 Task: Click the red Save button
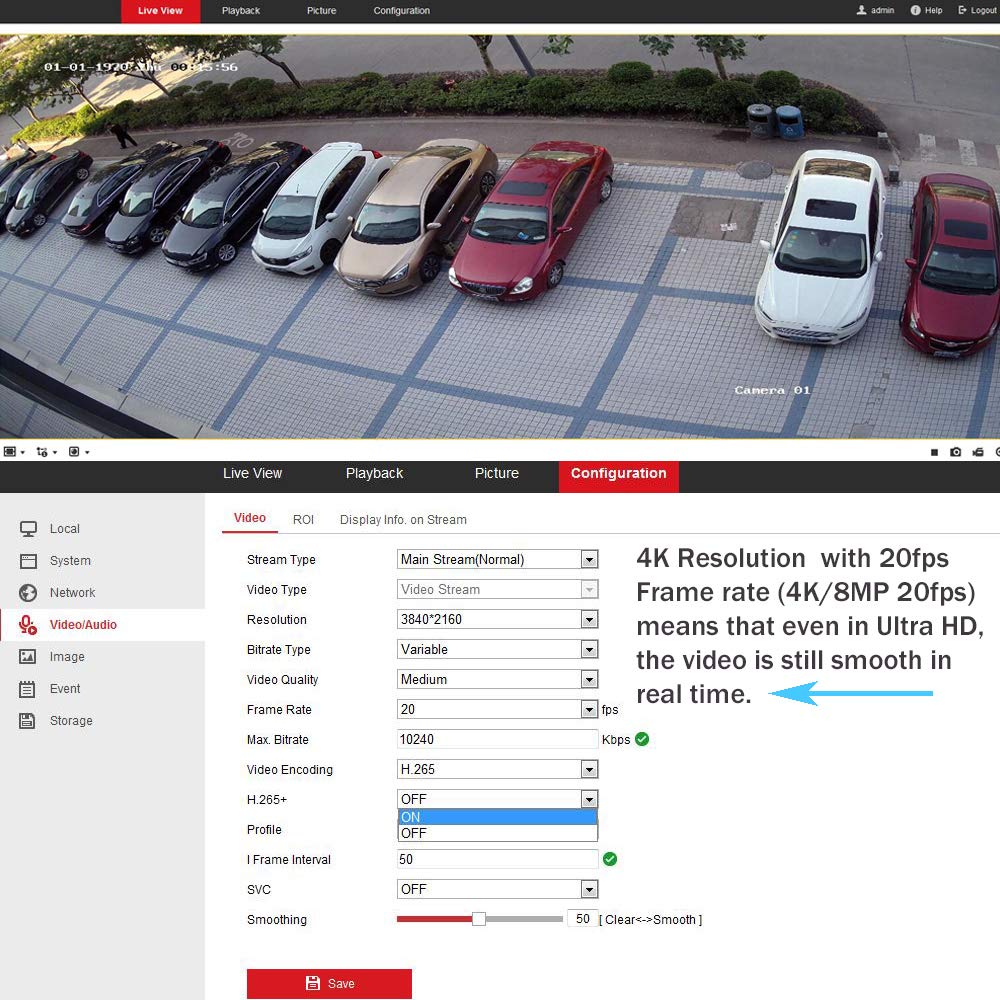coord(329,984)
